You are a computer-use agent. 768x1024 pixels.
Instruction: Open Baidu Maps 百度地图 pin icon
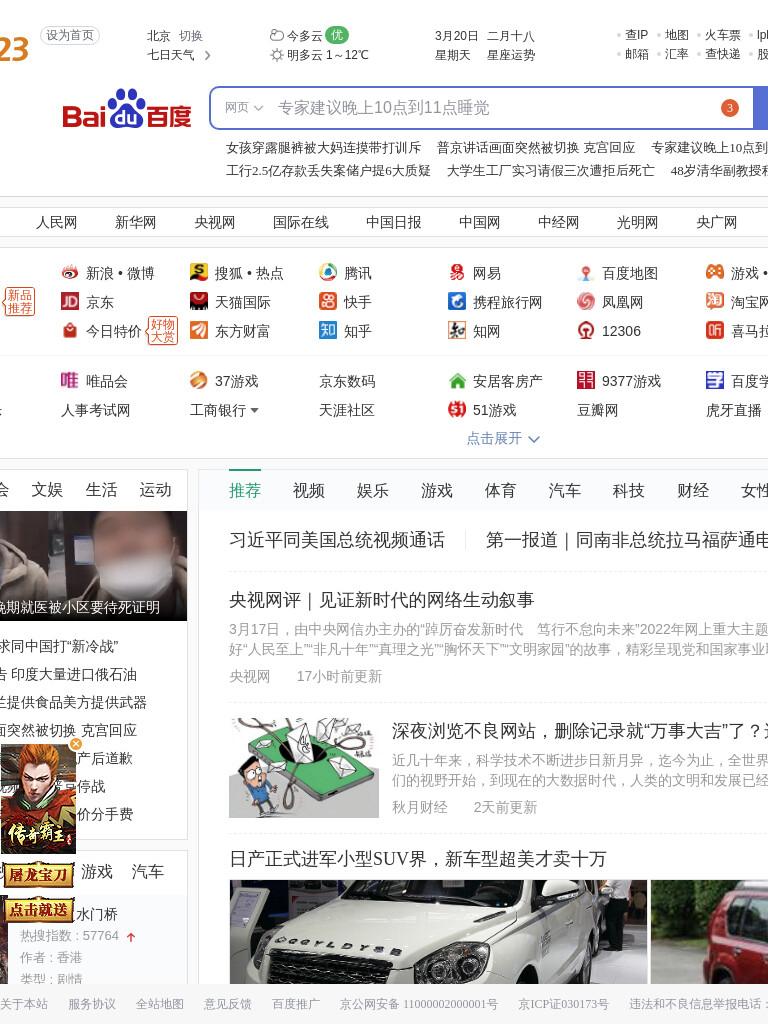586,273
